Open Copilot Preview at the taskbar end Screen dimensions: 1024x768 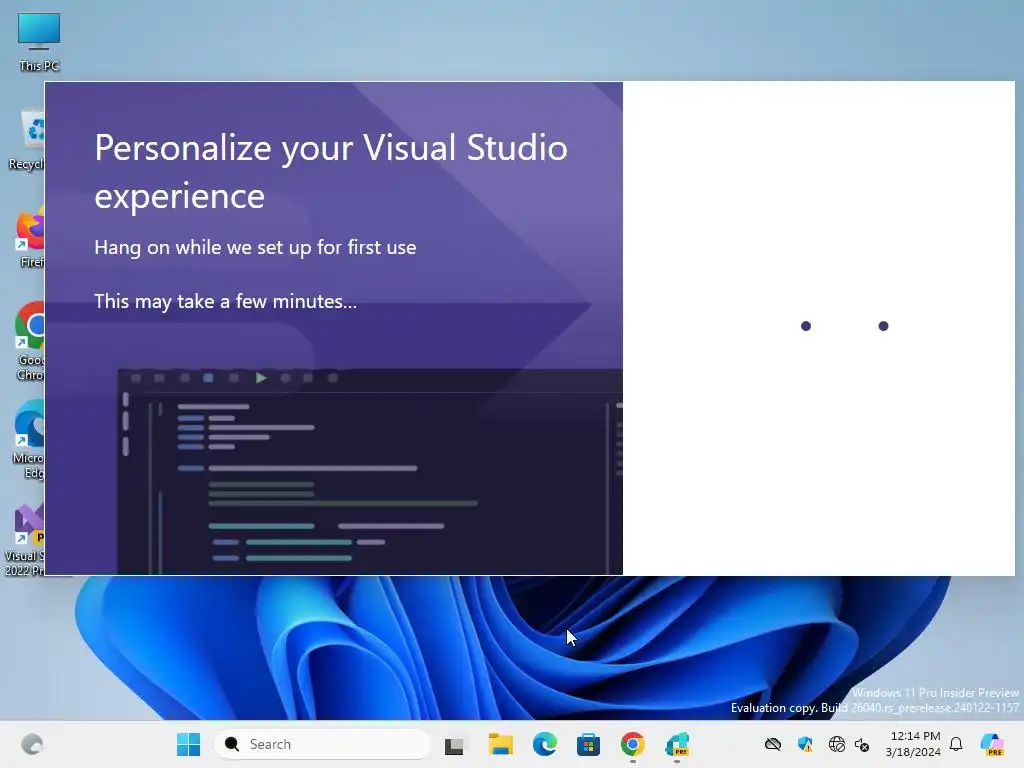click(x=992, y=744)
